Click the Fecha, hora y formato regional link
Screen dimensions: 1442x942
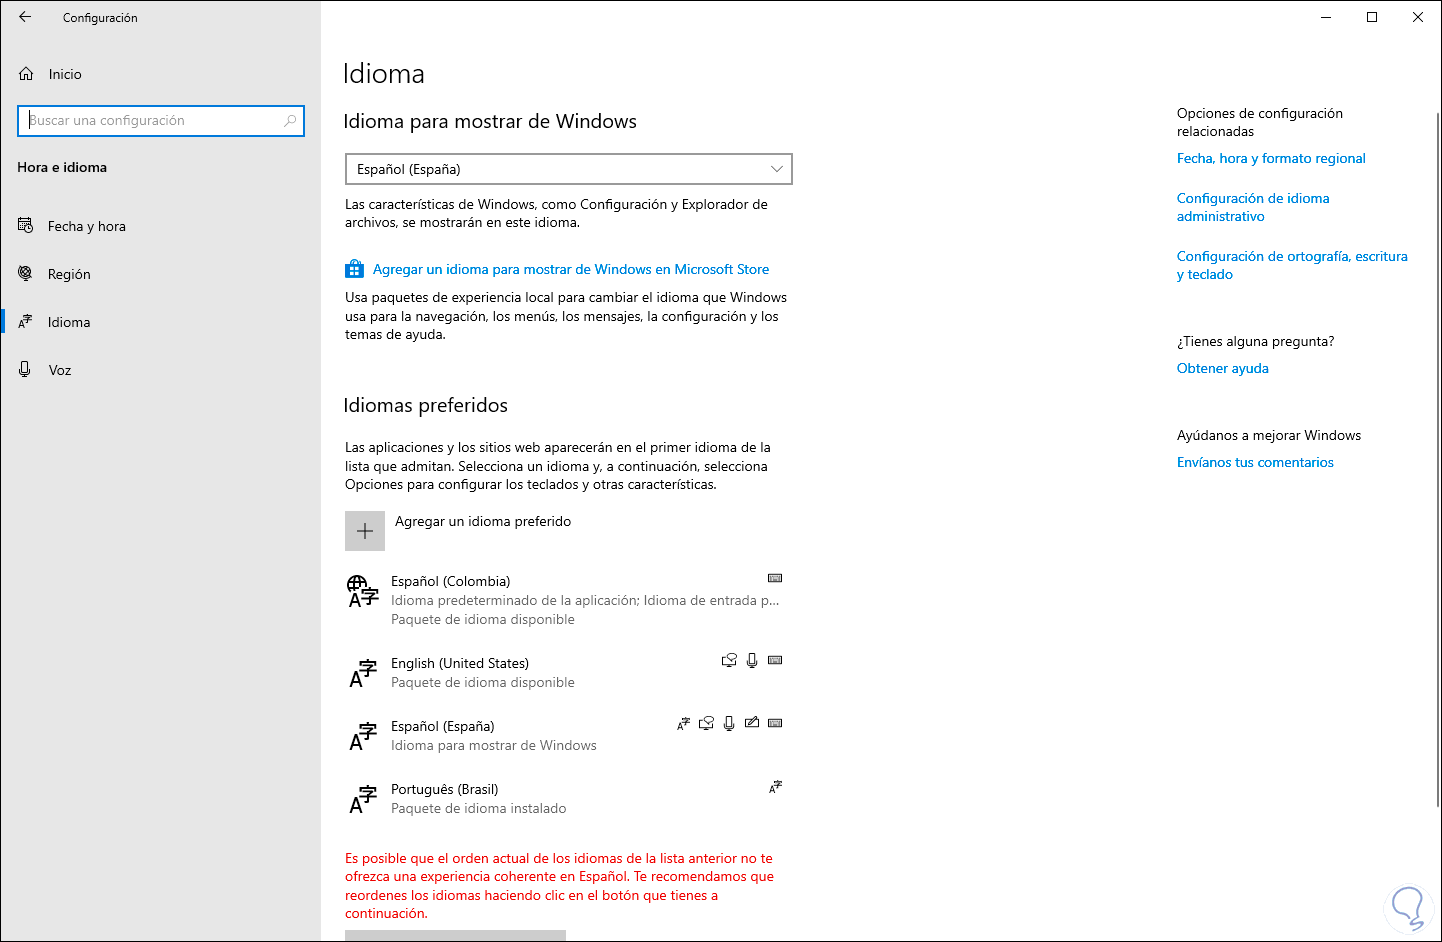[1271, 158]
